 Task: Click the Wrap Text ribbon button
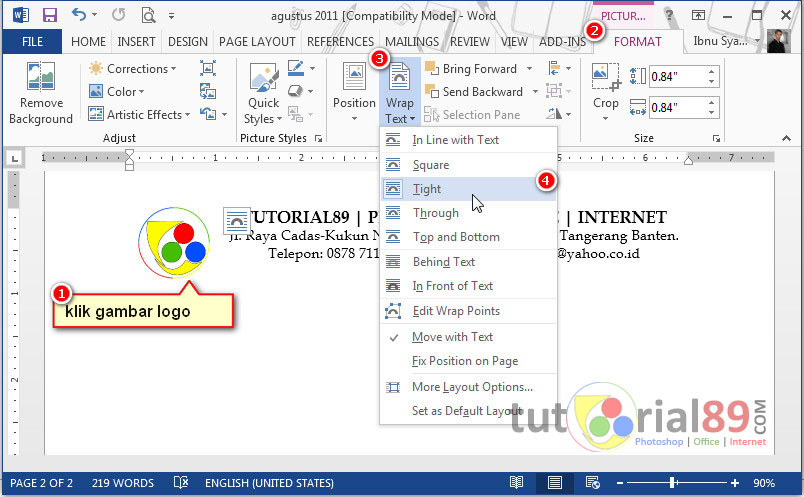399,93
